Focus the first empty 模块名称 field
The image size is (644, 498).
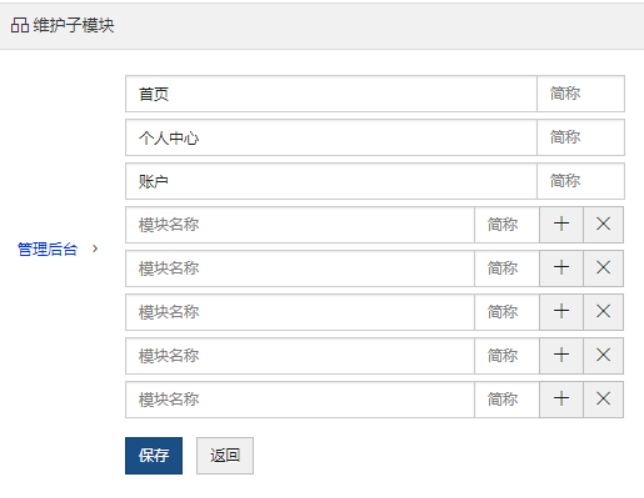tap(300, 225)
